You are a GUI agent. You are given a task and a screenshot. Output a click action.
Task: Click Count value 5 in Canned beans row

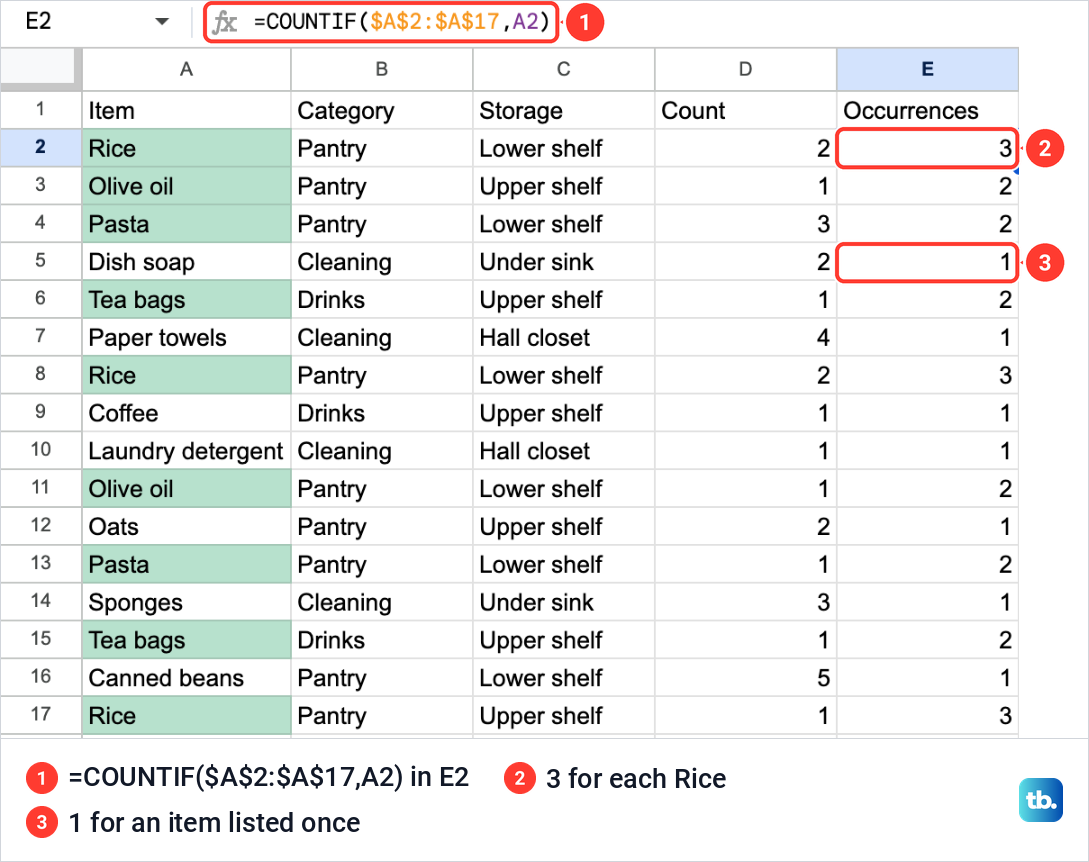pos(745,678)
